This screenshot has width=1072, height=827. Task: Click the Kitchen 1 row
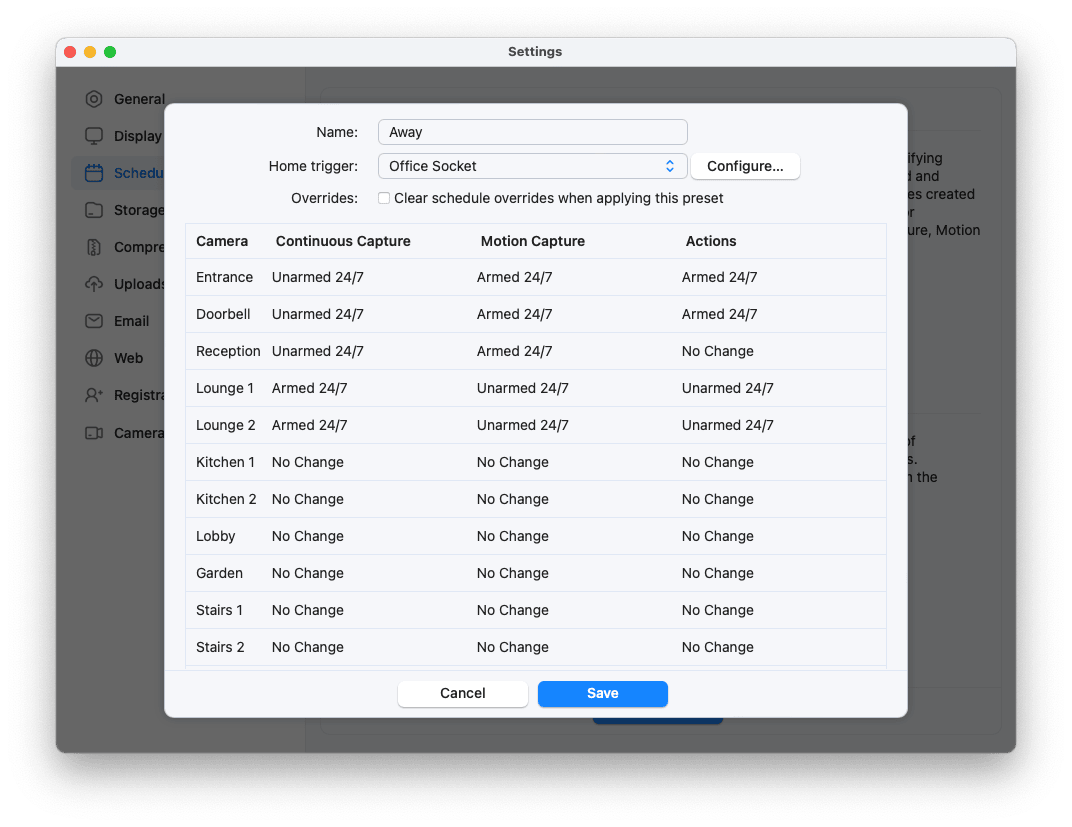coord(535,462)
